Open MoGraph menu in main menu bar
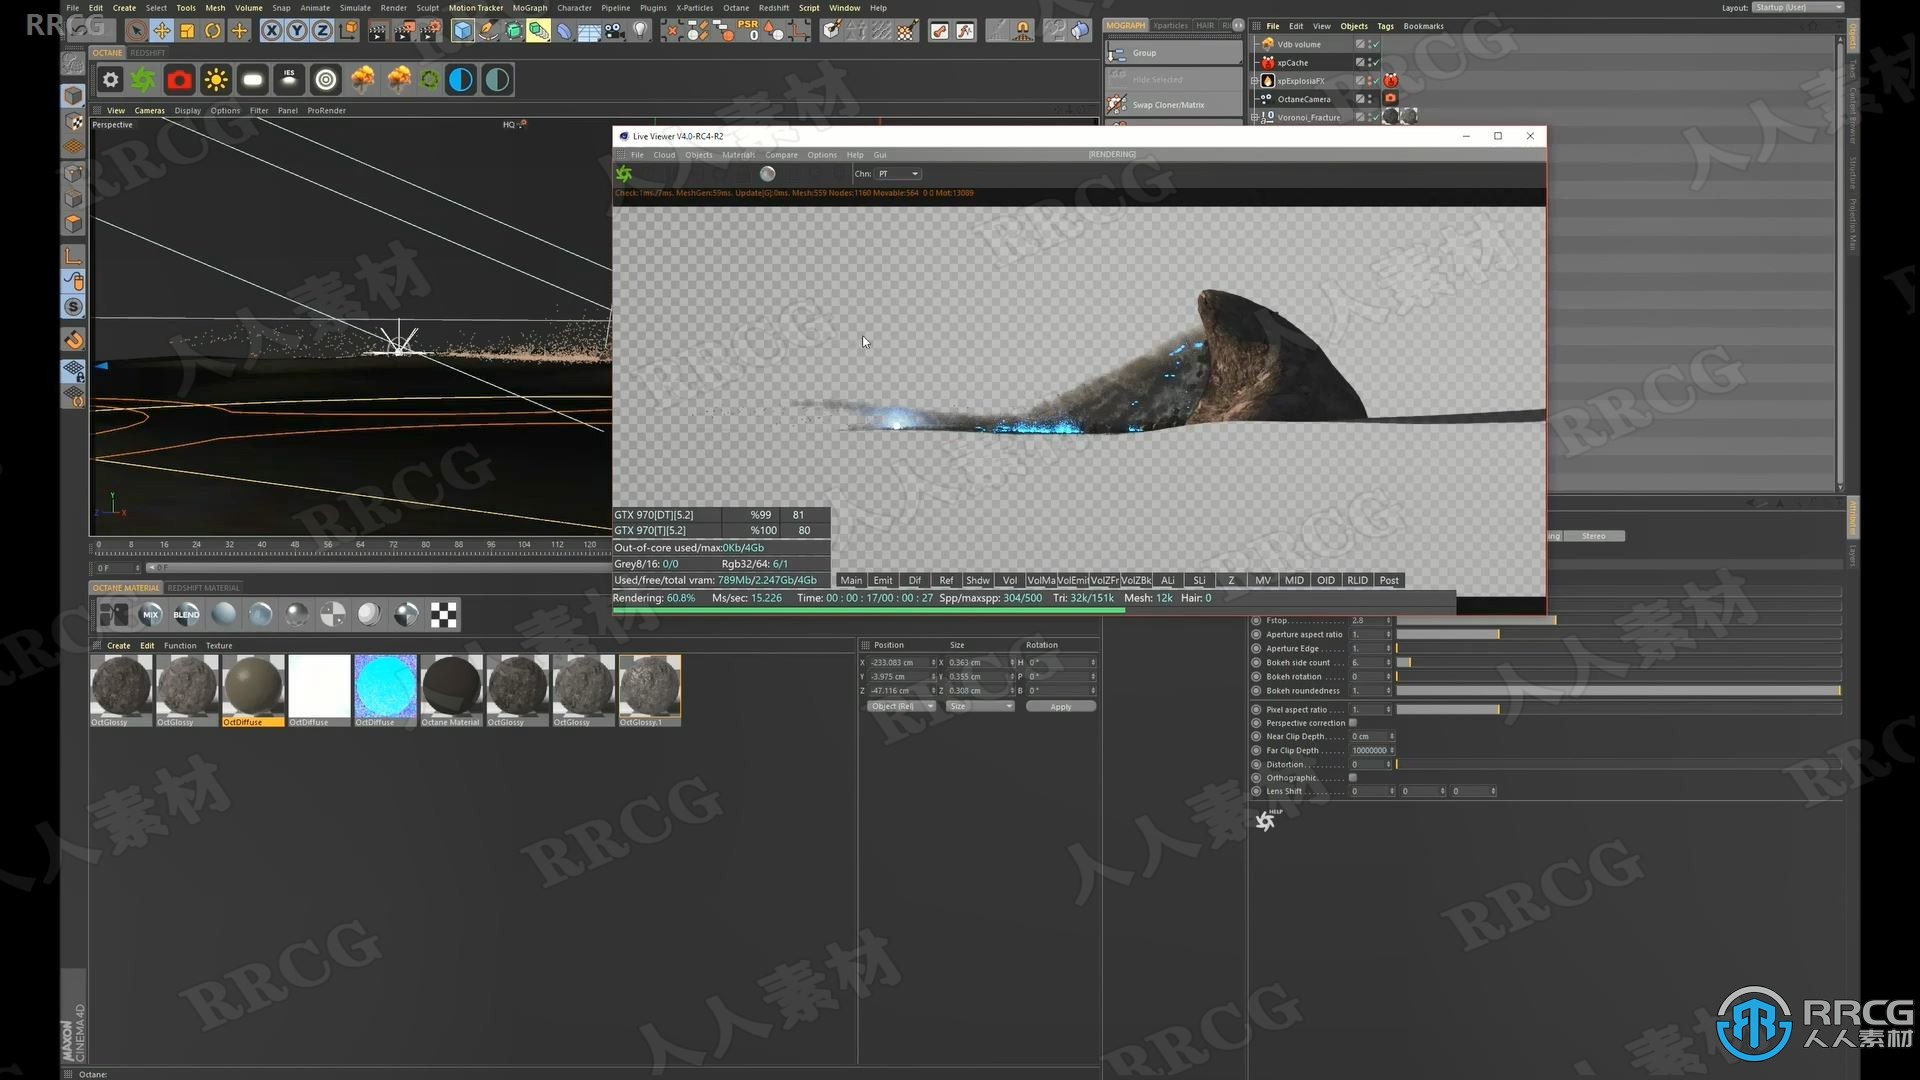The height and width of the screenshot is (1080, 1920). (x=529, y=7)
